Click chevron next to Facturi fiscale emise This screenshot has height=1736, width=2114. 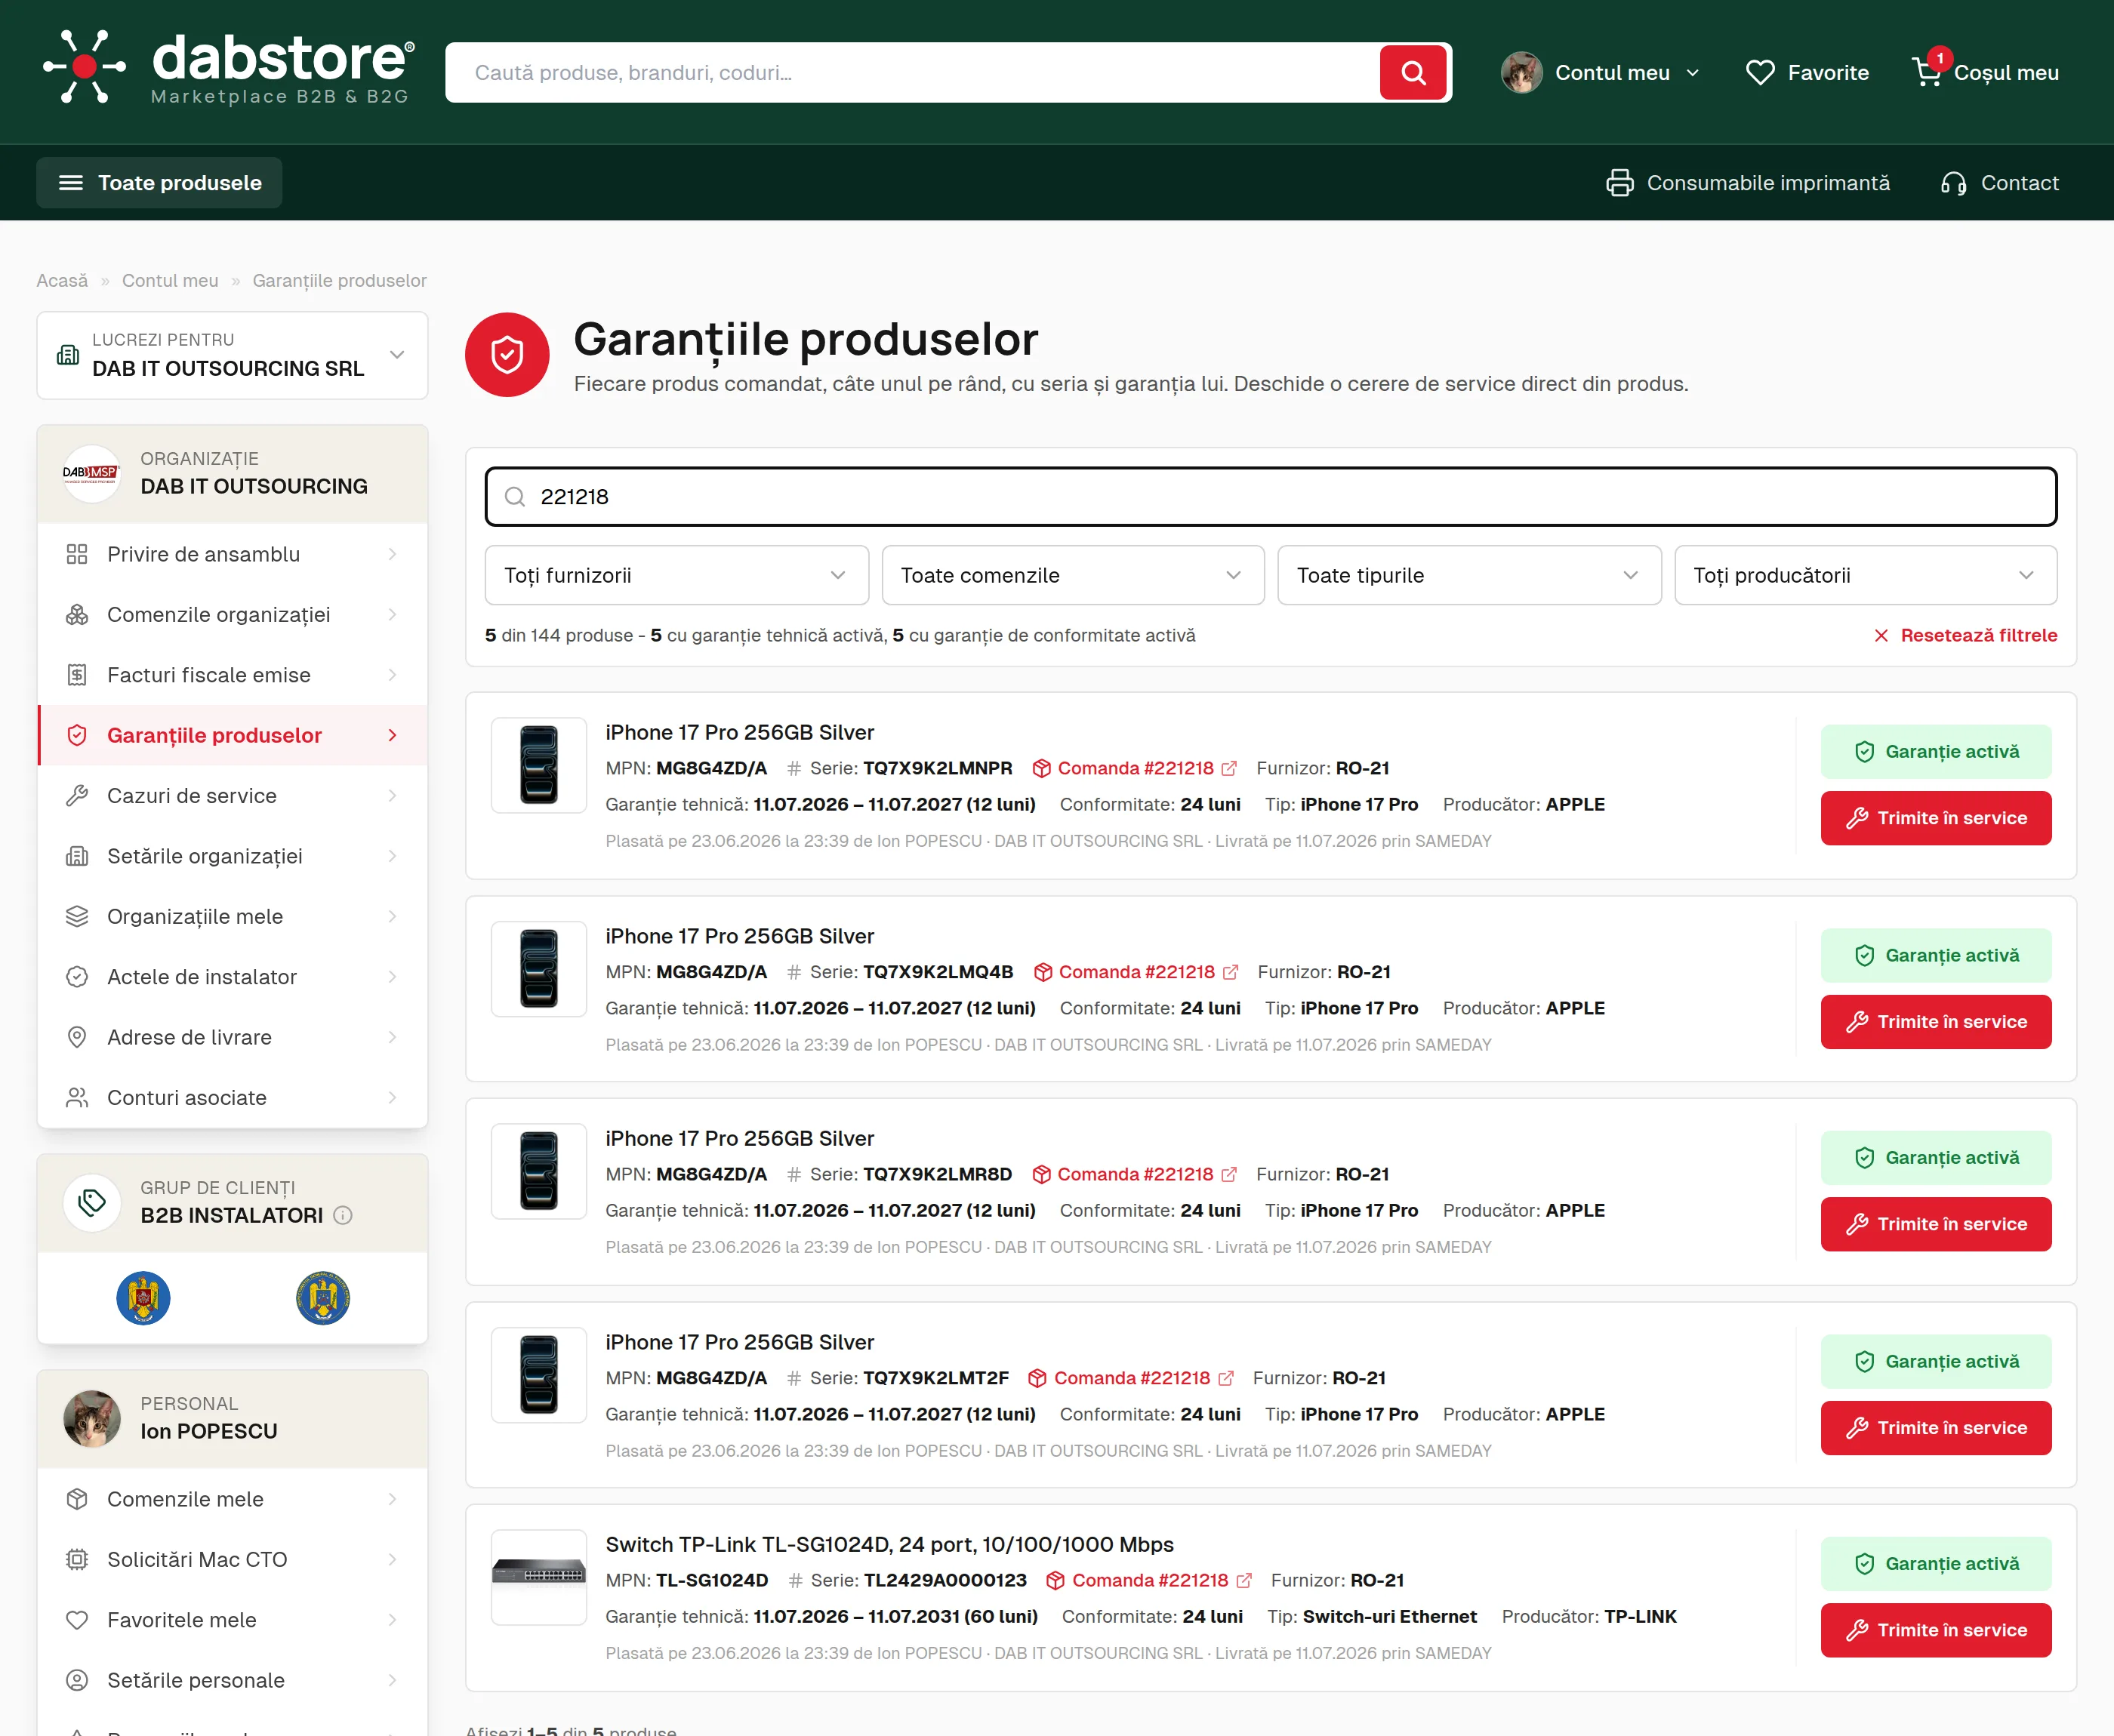click(x=392, y=675)
